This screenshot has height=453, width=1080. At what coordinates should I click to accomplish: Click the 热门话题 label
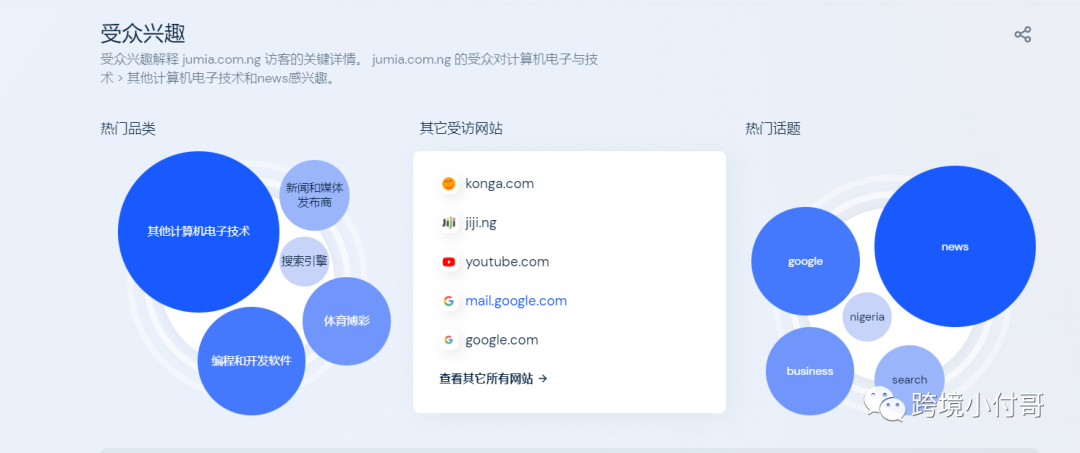tap(773, 129)
